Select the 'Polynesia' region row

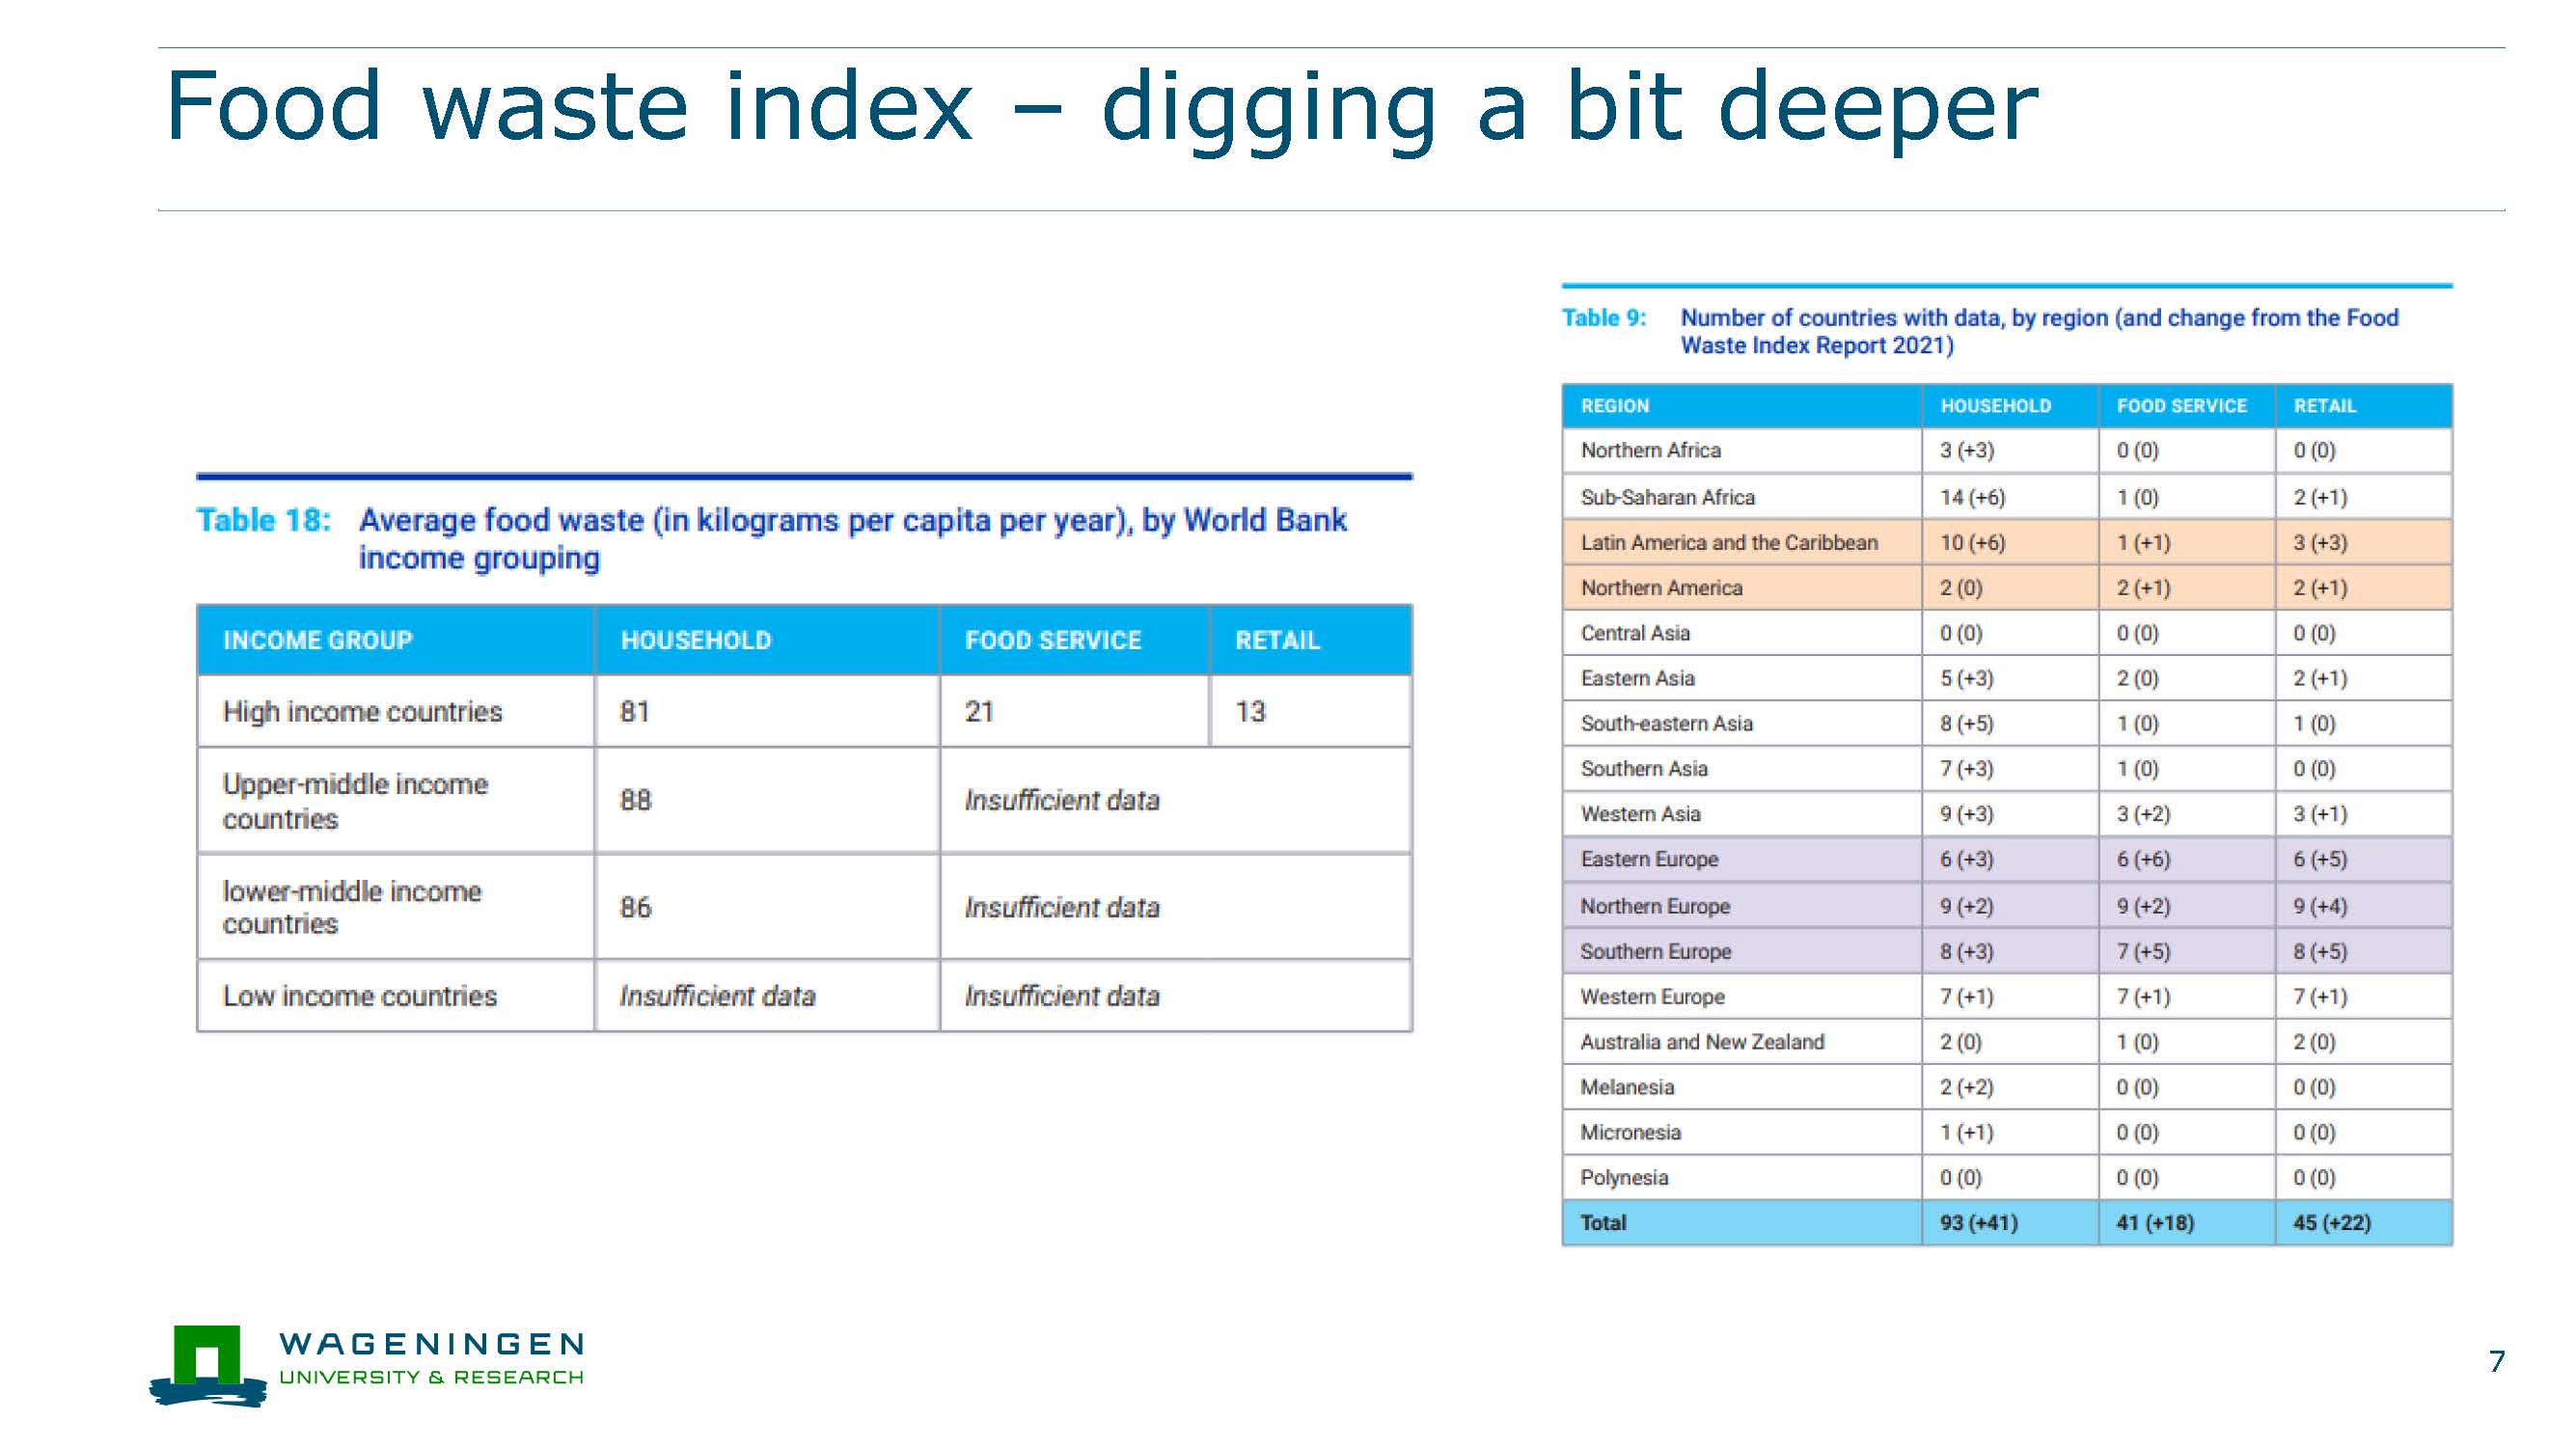(x=2006, y=1178)
